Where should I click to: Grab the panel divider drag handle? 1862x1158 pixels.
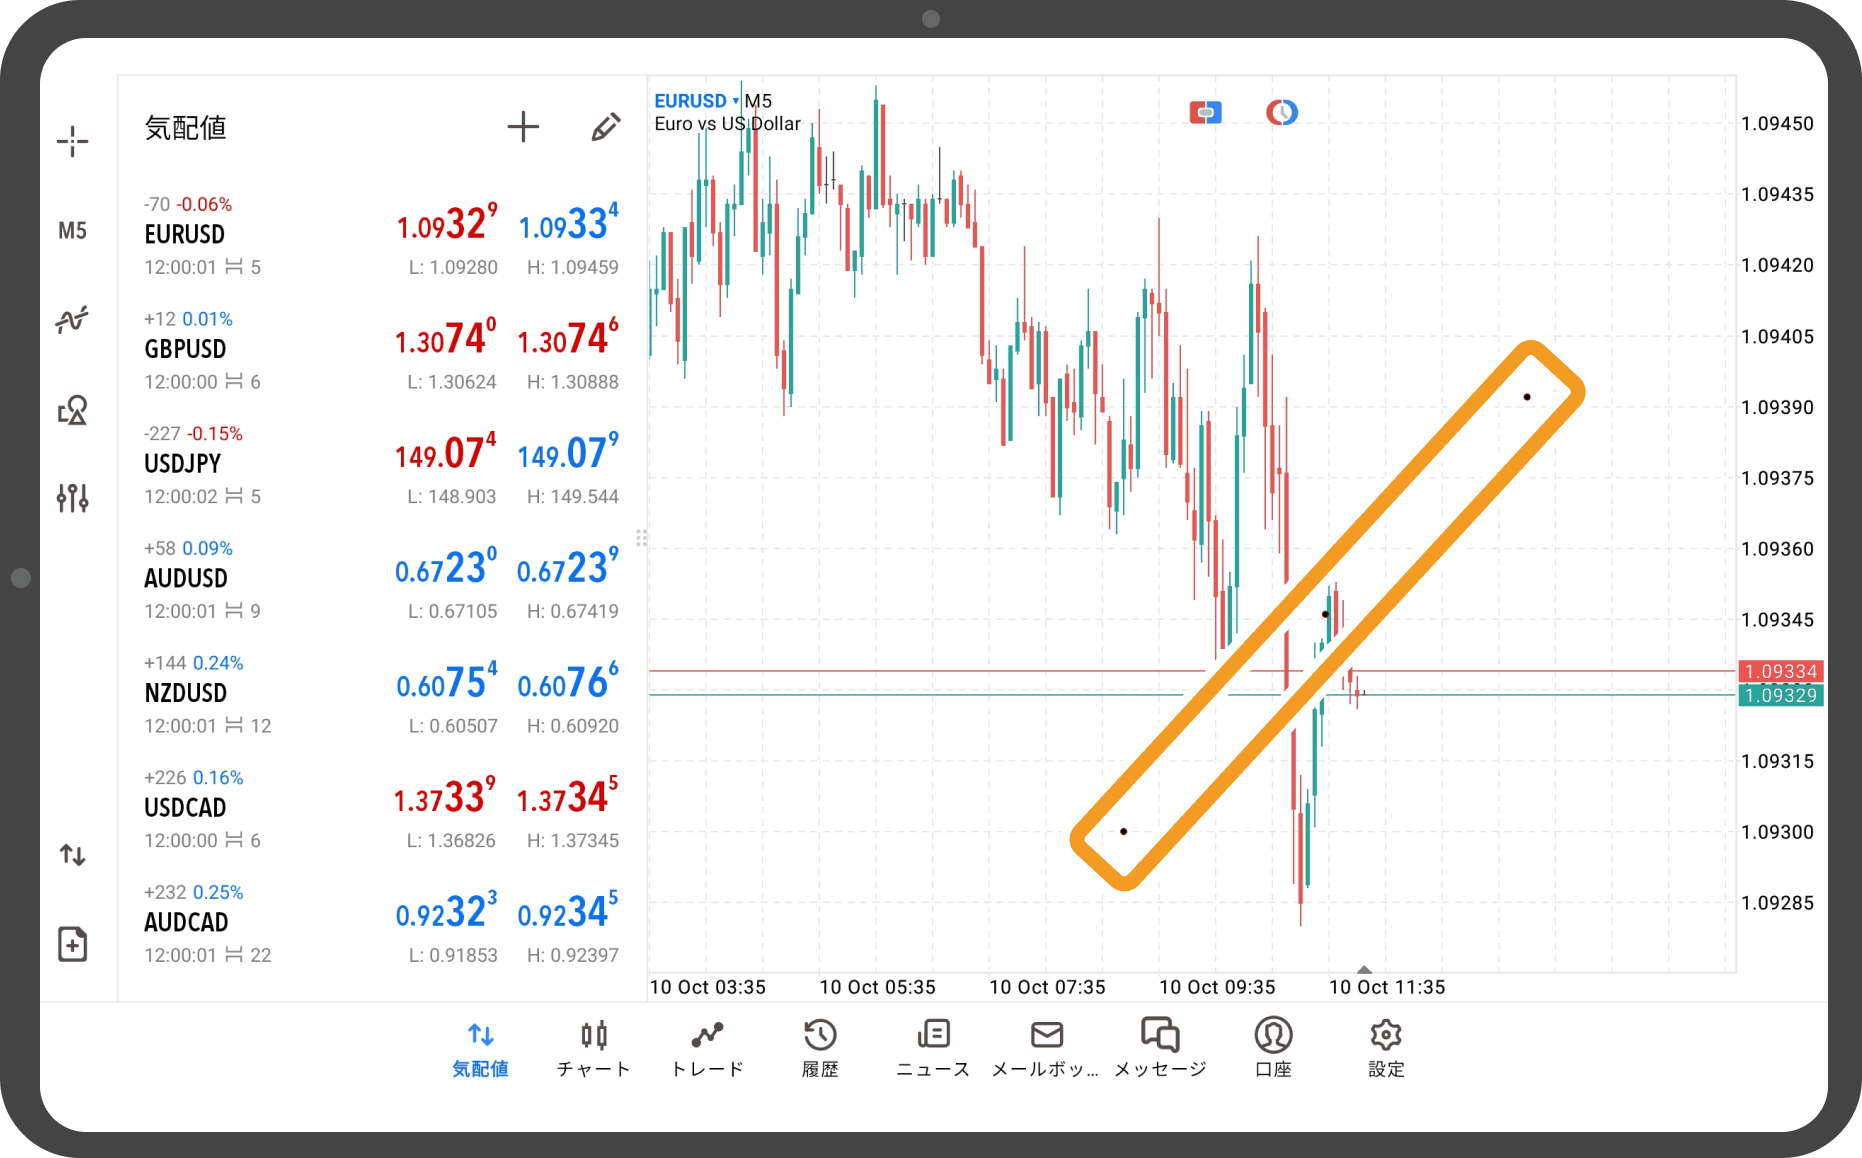point(642,538)
